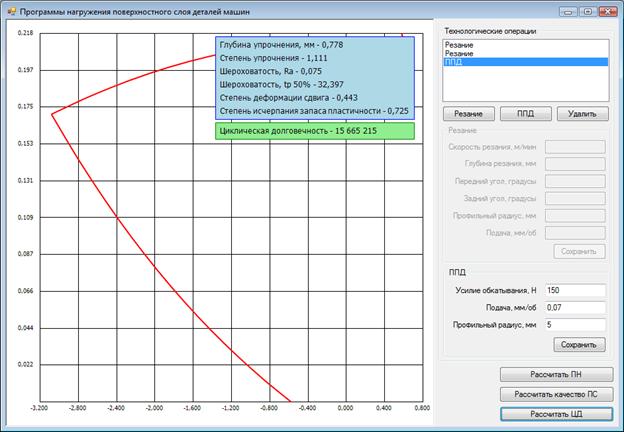Save ППД parameters with Сохранить button
Viewport: 624px width, 432px height.
tap(579, 345)
